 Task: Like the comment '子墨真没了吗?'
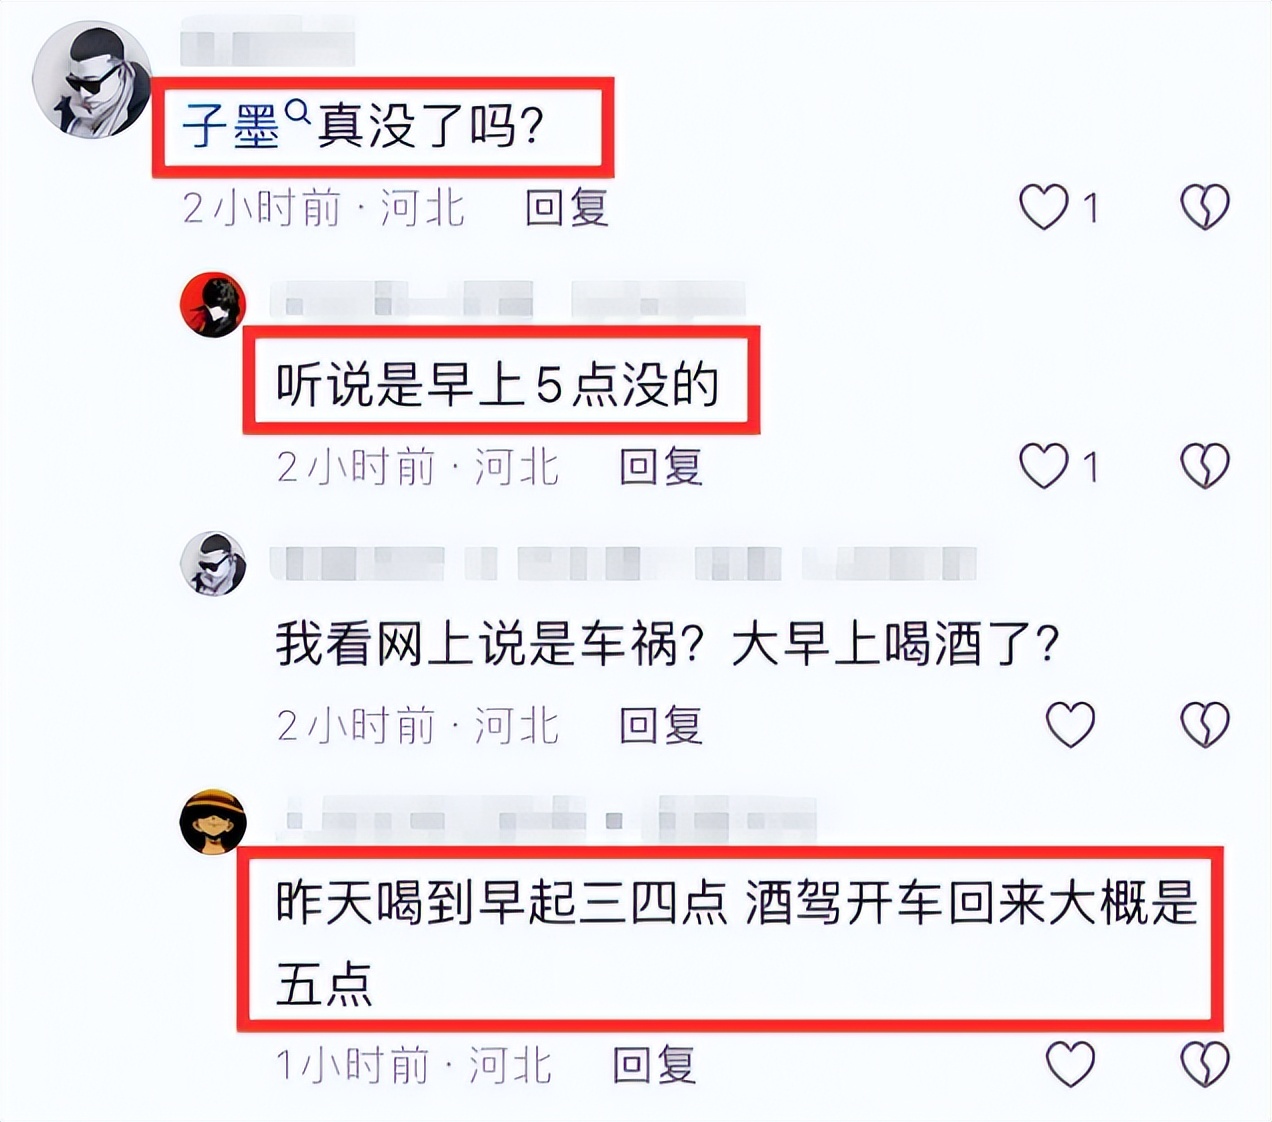point(1044,208)
